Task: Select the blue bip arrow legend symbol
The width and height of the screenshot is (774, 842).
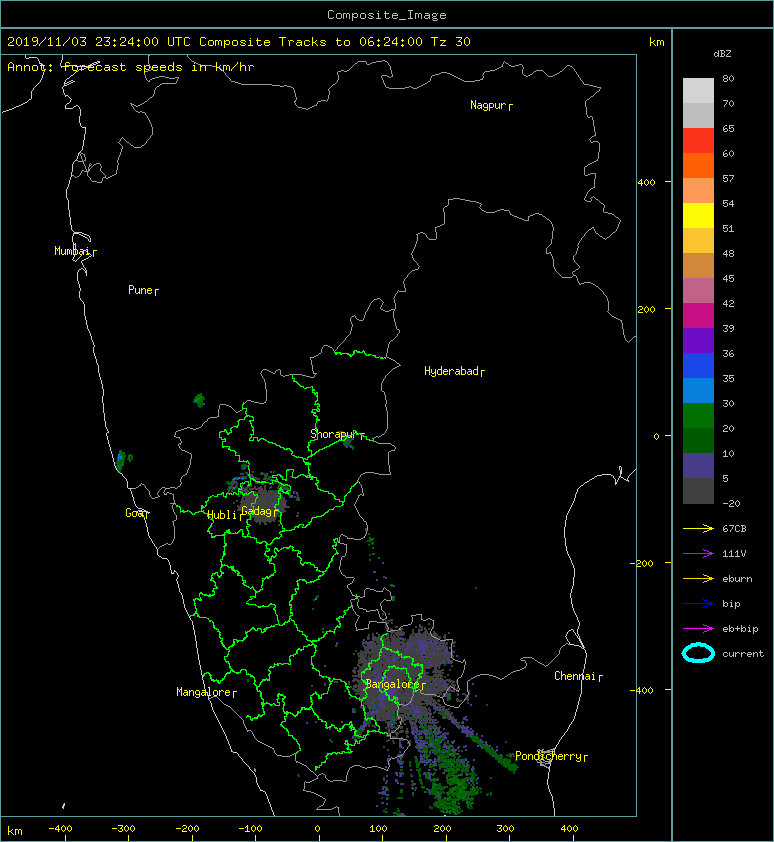Action: [x=698, y=604]
